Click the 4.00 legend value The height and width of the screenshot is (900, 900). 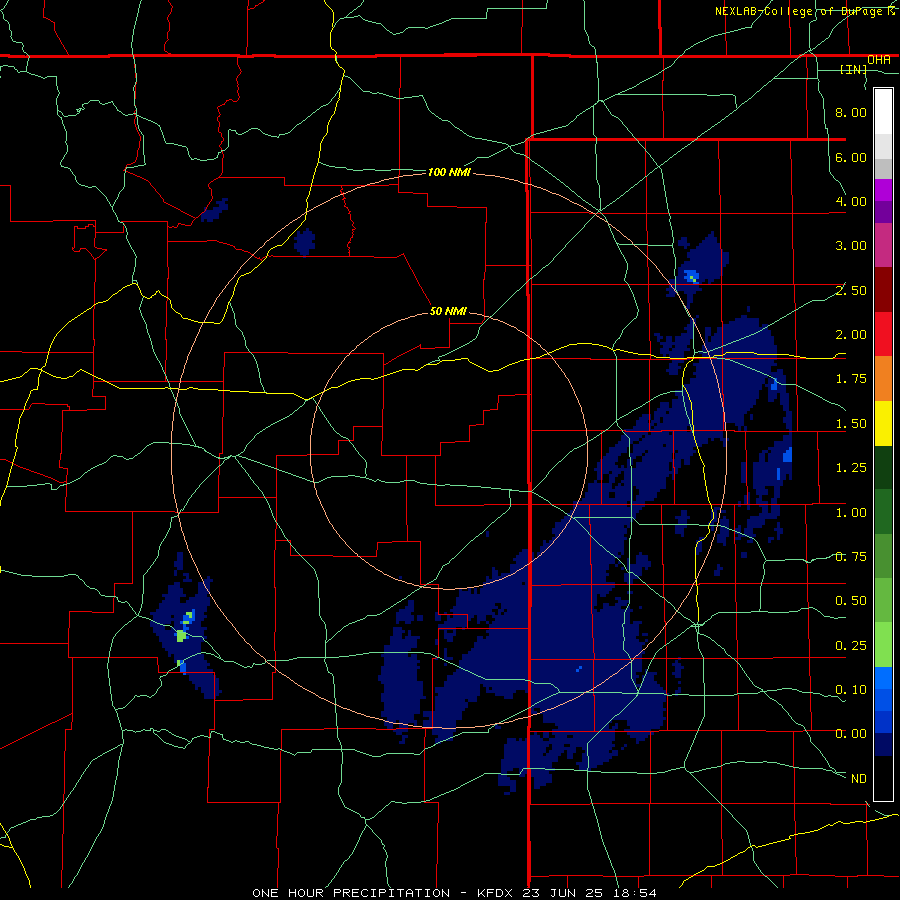[851, 201]
